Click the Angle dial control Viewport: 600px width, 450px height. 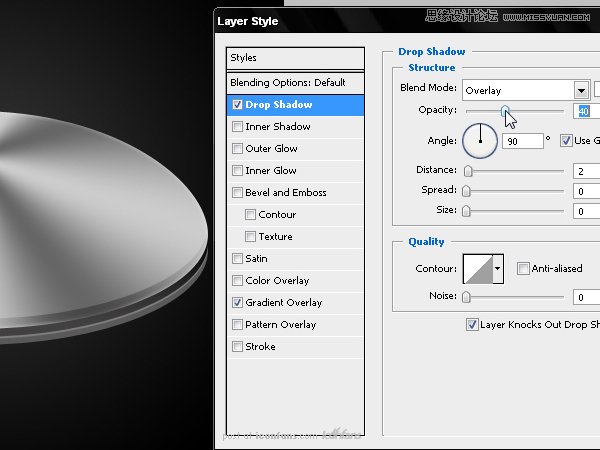tap(480, 141)
